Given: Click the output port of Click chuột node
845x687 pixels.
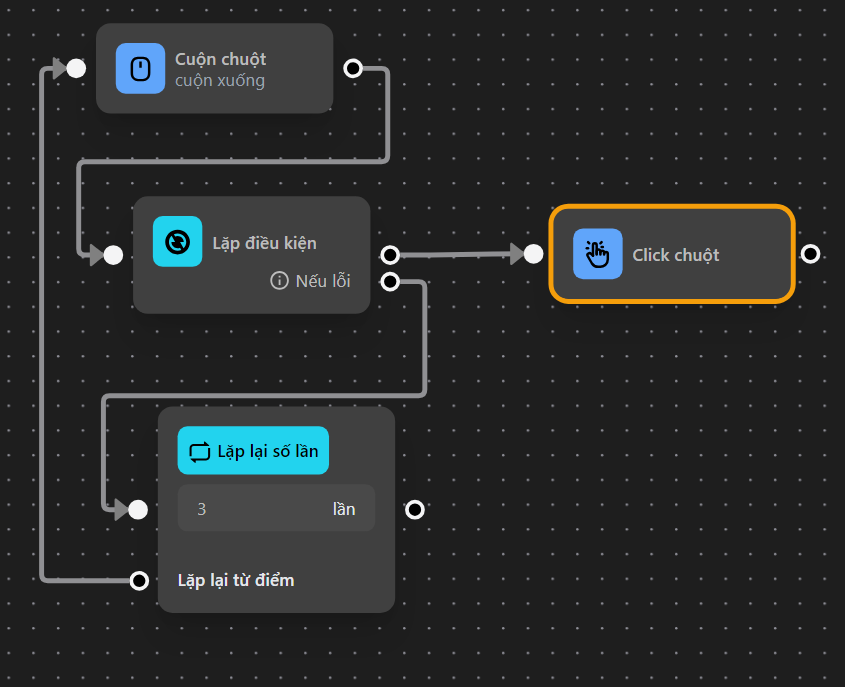Looking at the screenshot, I should 810,254.
